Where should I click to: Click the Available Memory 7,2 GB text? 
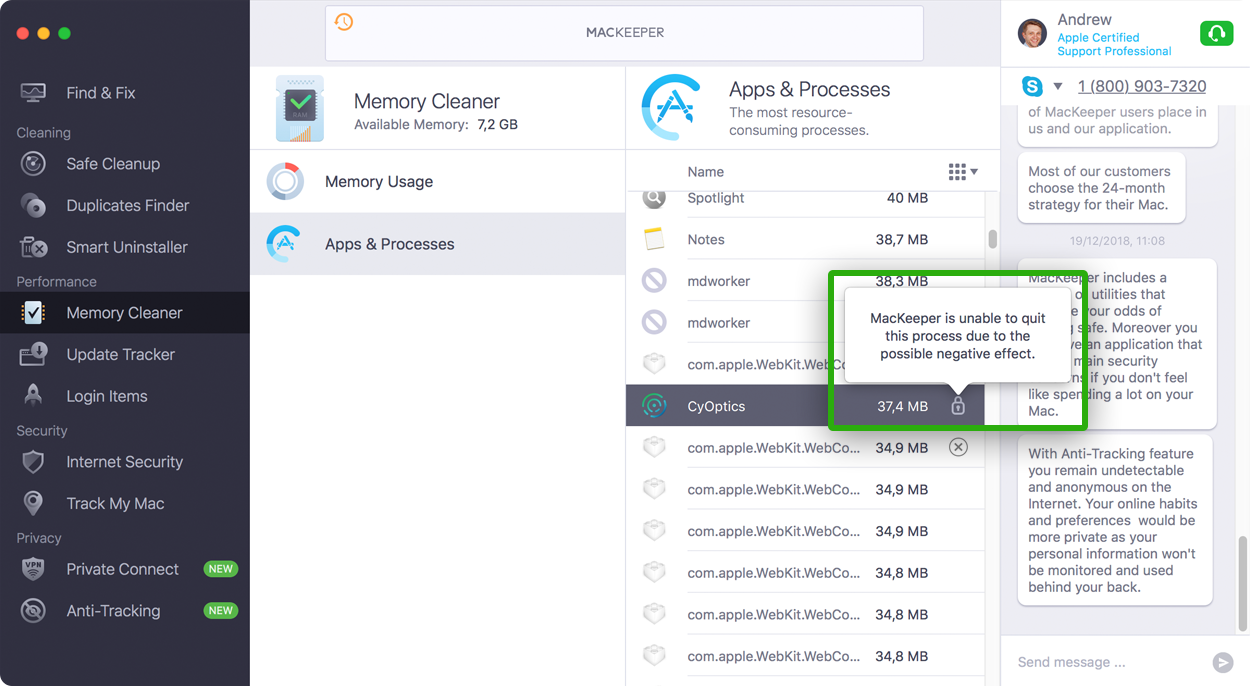click(x=436, y=125)
